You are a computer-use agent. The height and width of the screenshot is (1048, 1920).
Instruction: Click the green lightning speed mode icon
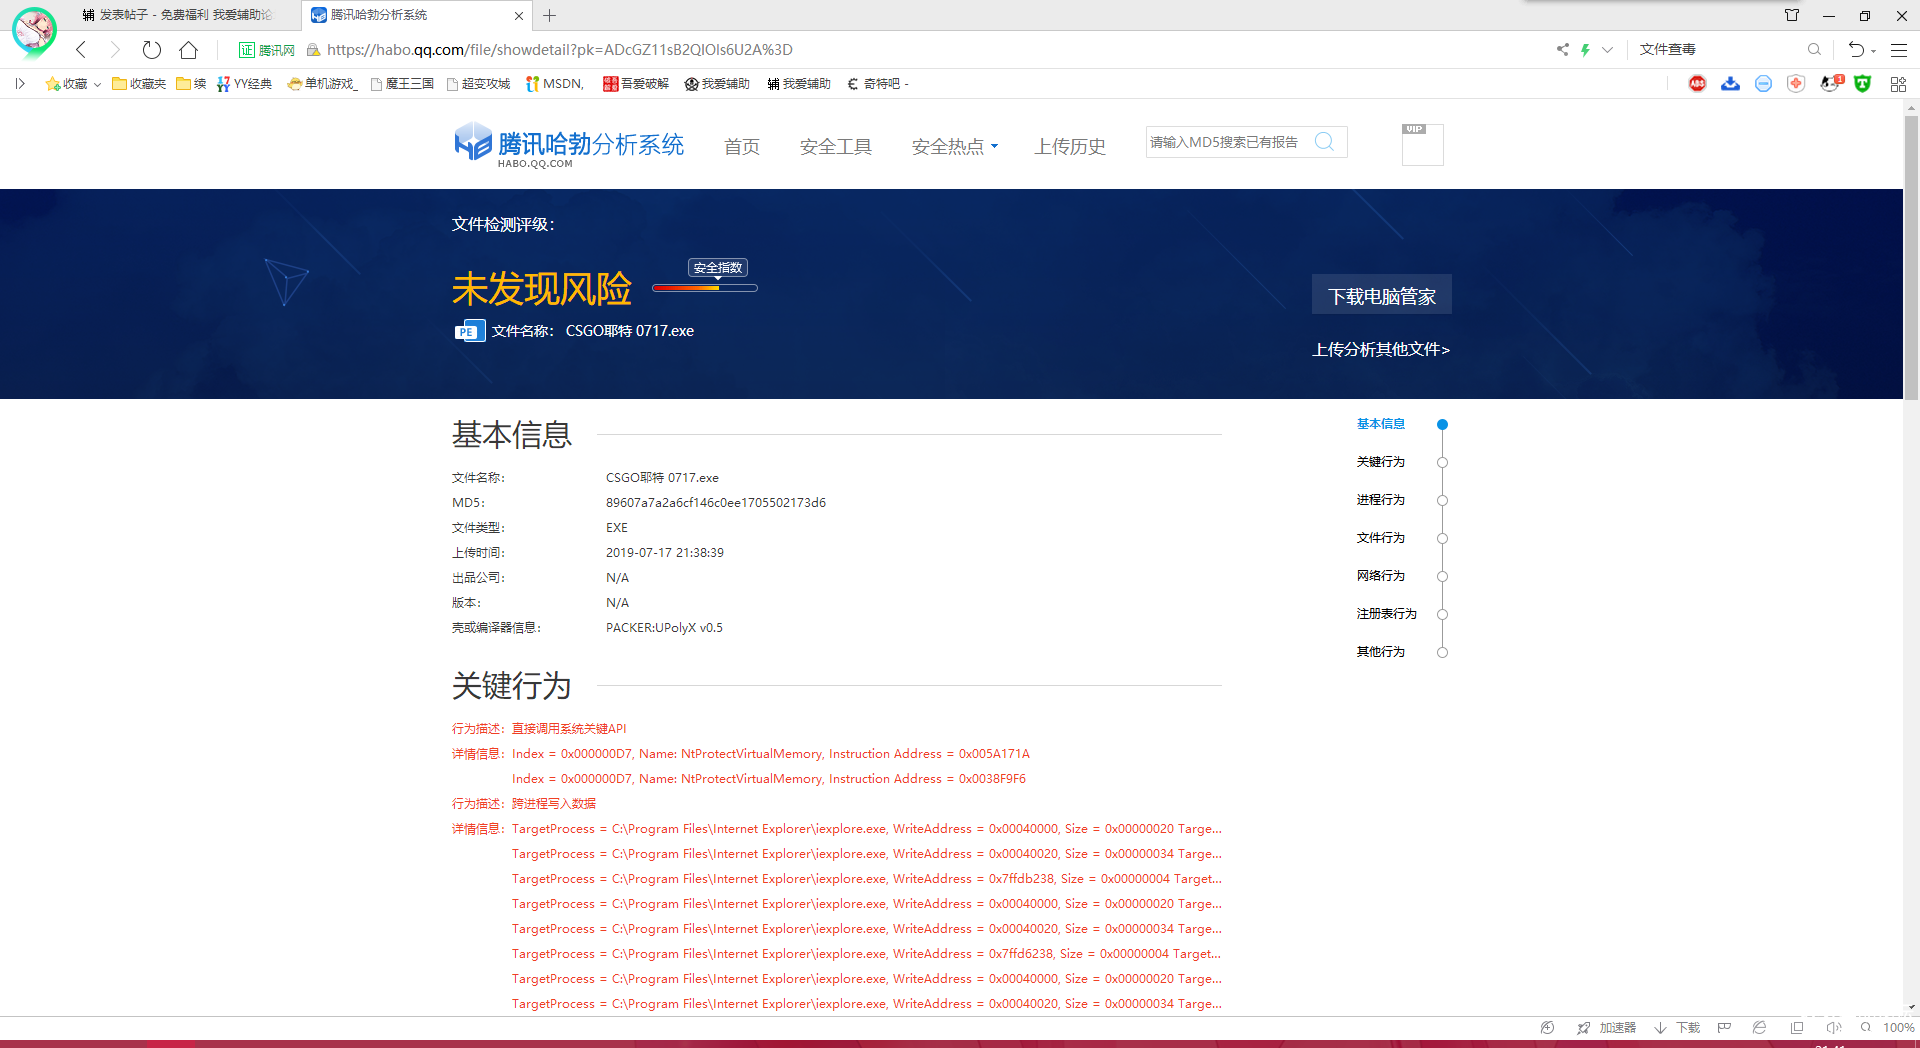[1585, 49]
